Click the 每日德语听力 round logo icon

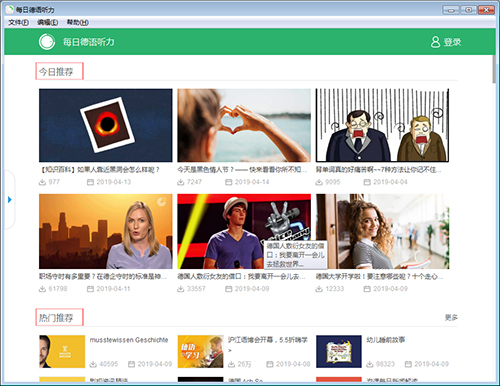47,42
